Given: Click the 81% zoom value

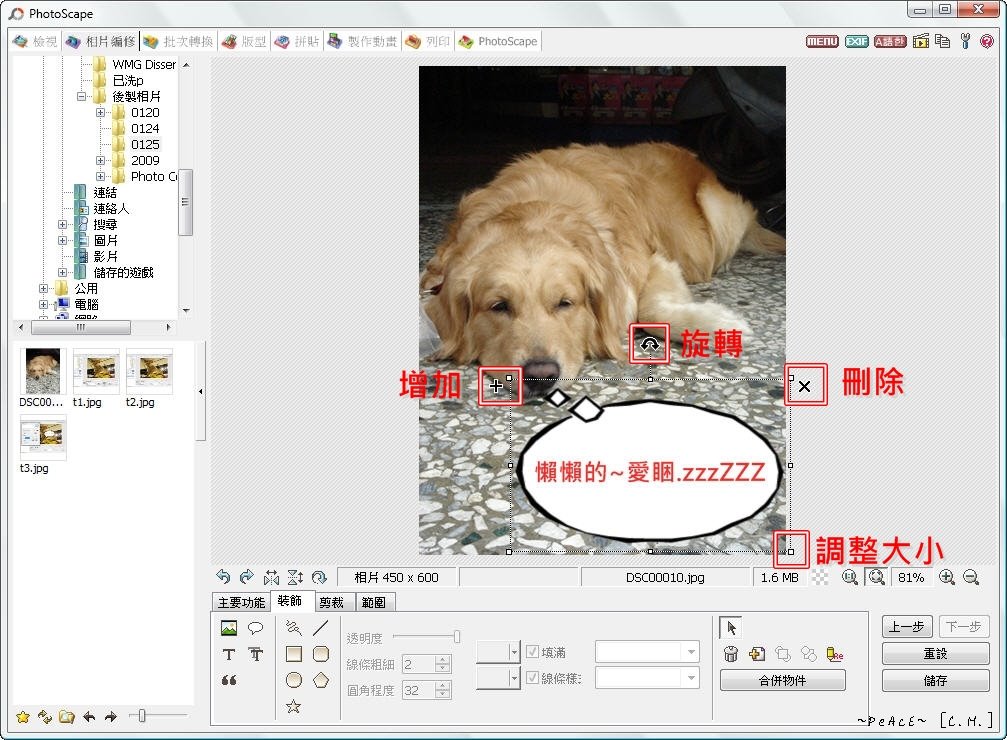Looking at the screenshot, I should (911, 577).
